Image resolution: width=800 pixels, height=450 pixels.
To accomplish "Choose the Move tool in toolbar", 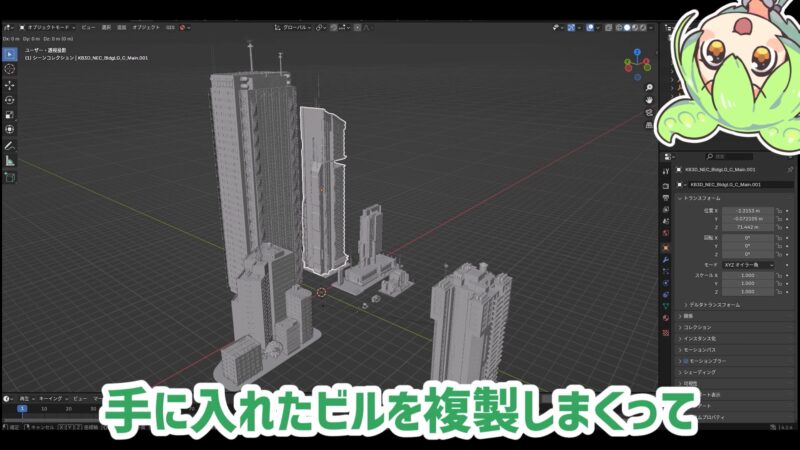I will coord(10,85).
